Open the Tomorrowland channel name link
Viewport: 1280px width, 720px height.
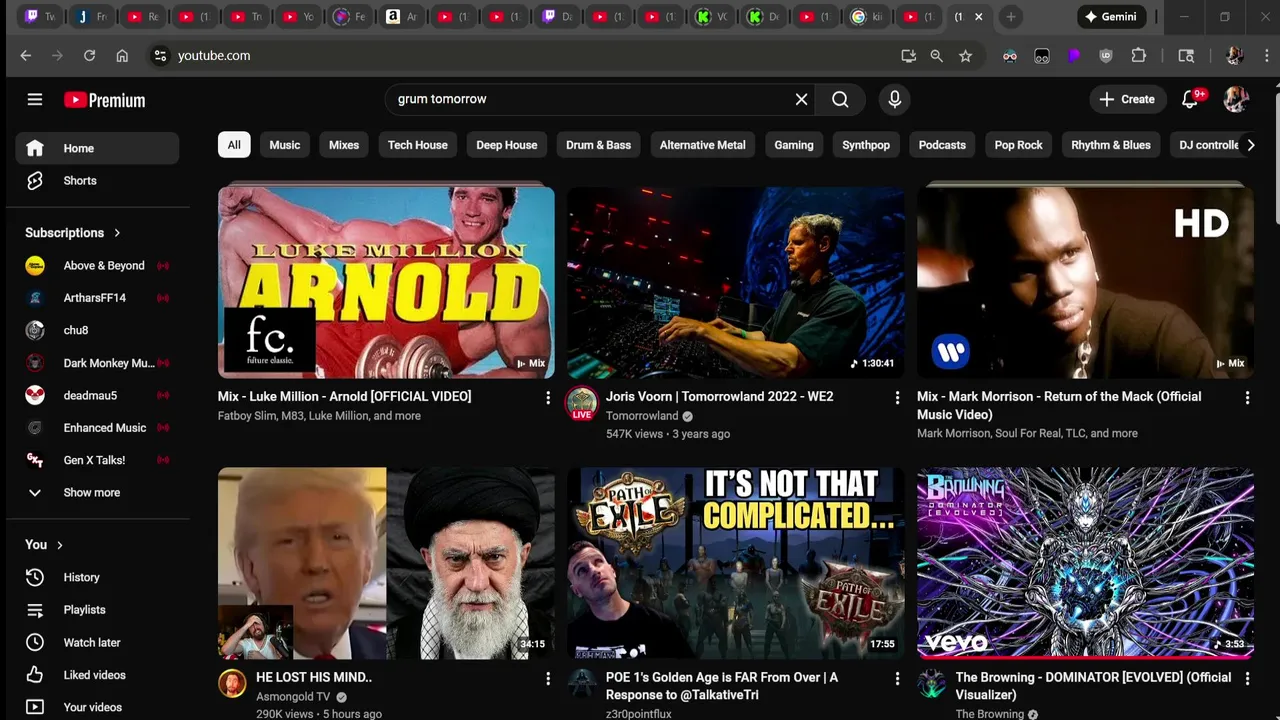(642, 416)
